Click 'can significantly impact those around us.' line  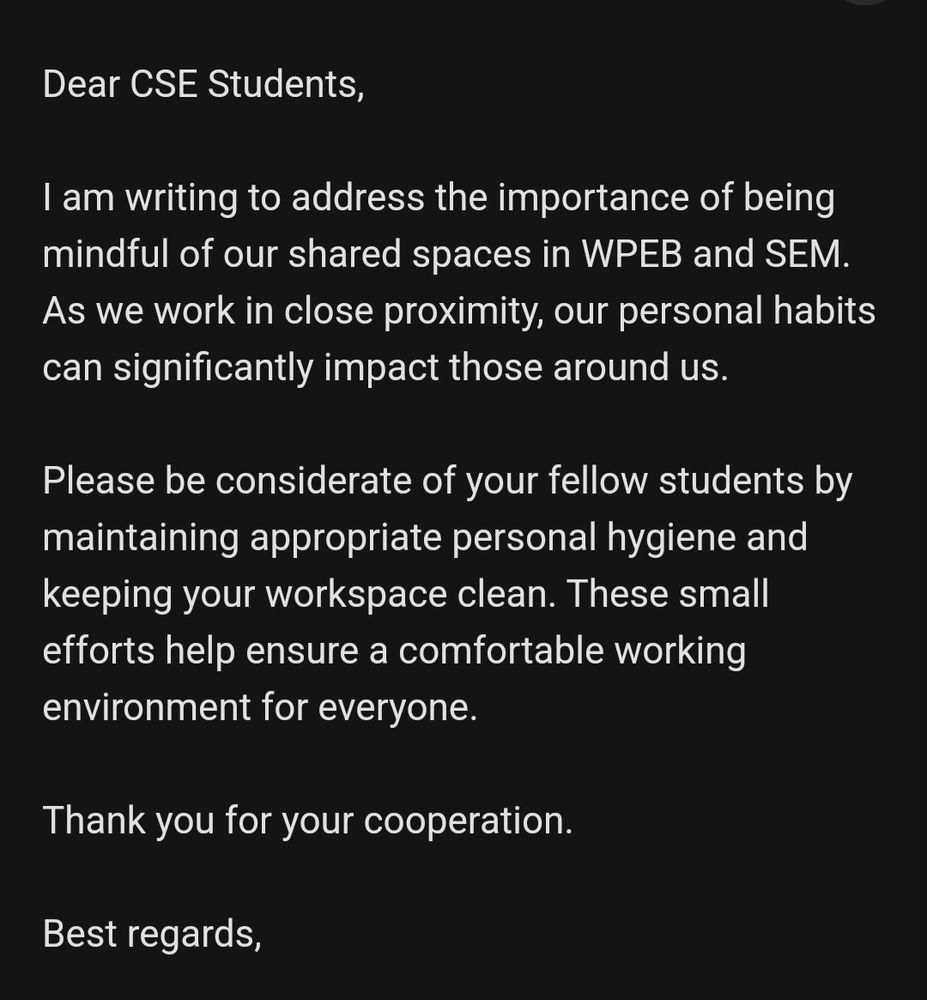(x=385, y=368)
